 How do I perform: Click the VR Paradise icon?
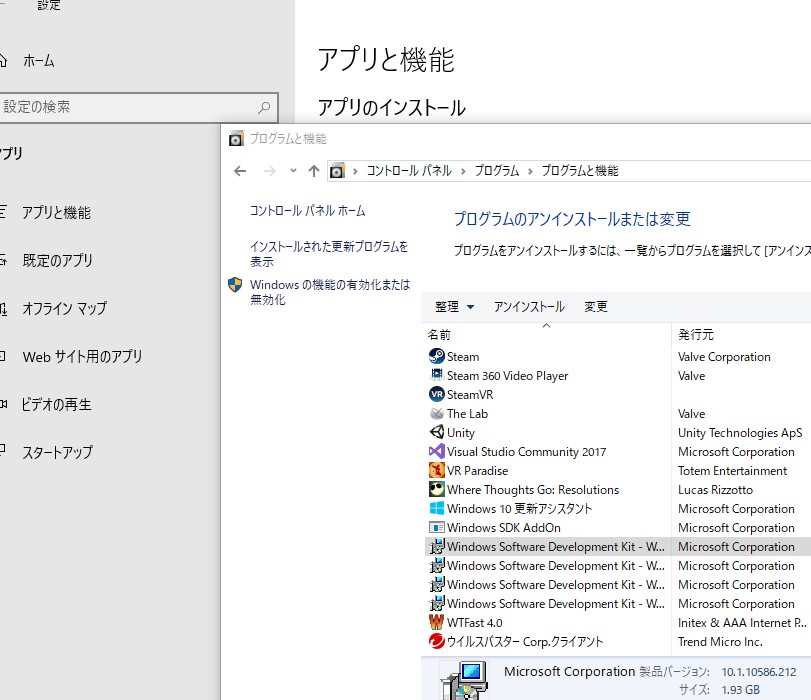pyautogui.click(x=437, y=470)
